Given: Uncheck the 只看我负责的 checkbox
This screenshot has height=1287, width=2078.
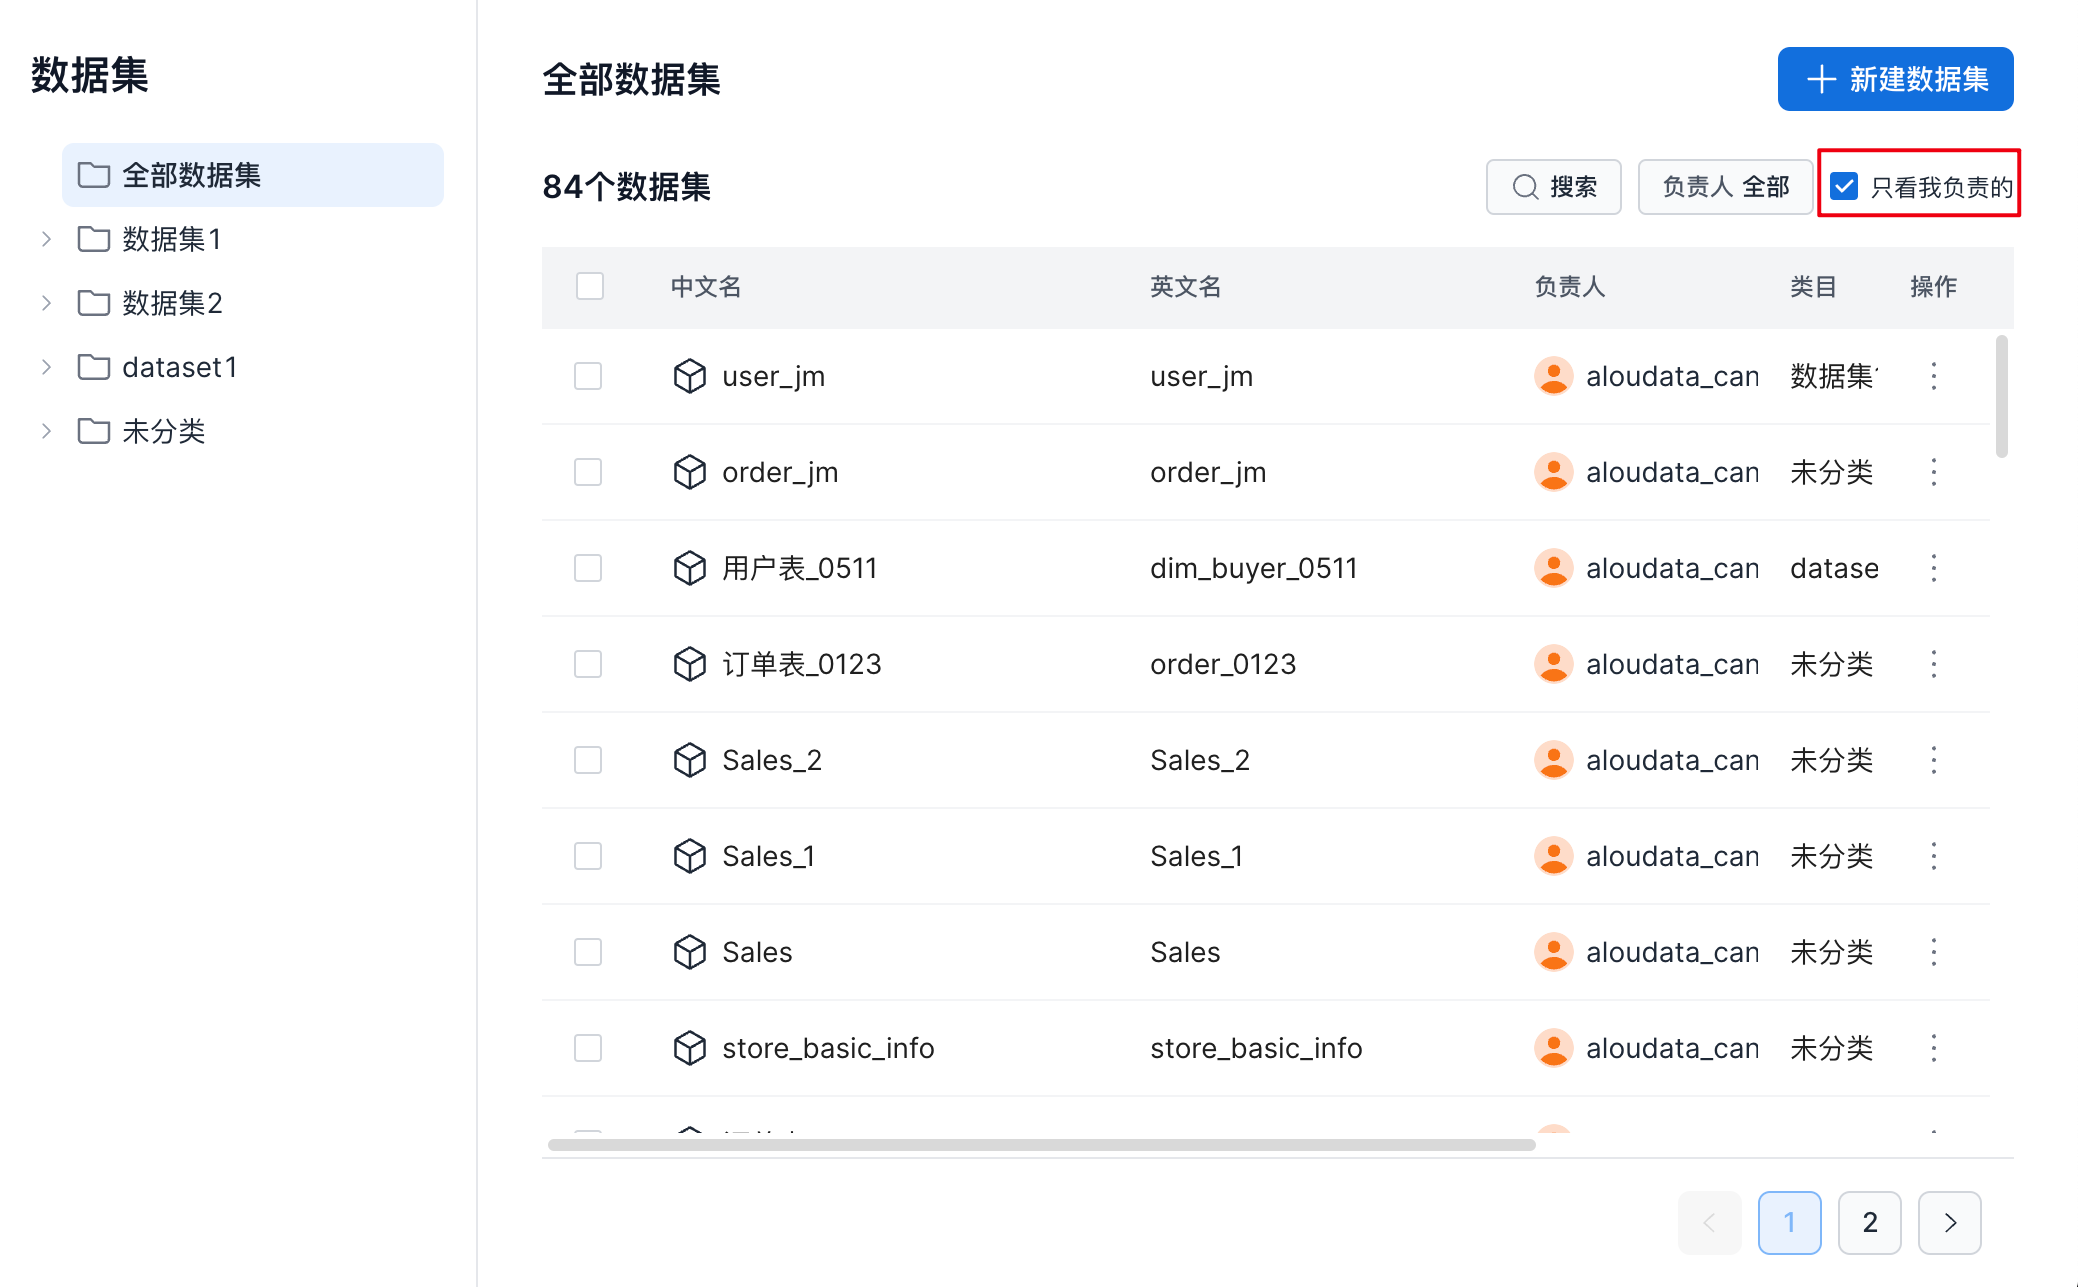Looking at the screenshot, I should [x=1844, y=186].
